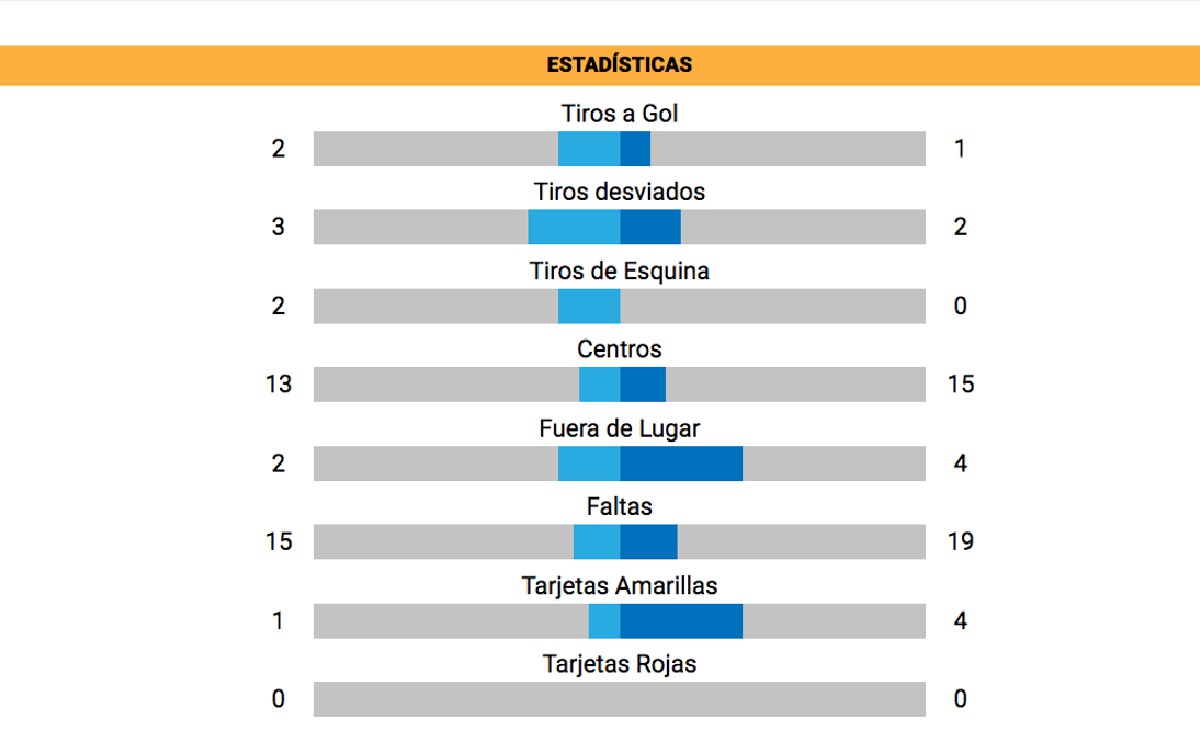
Task: Click the right Faltas value 19
Action: 961,542
